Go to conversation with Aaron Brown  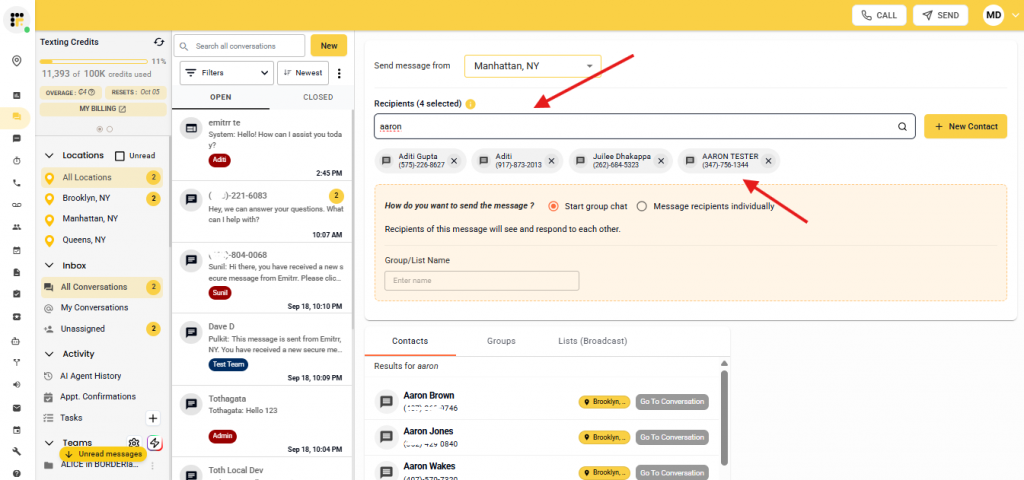pos(672,402)
